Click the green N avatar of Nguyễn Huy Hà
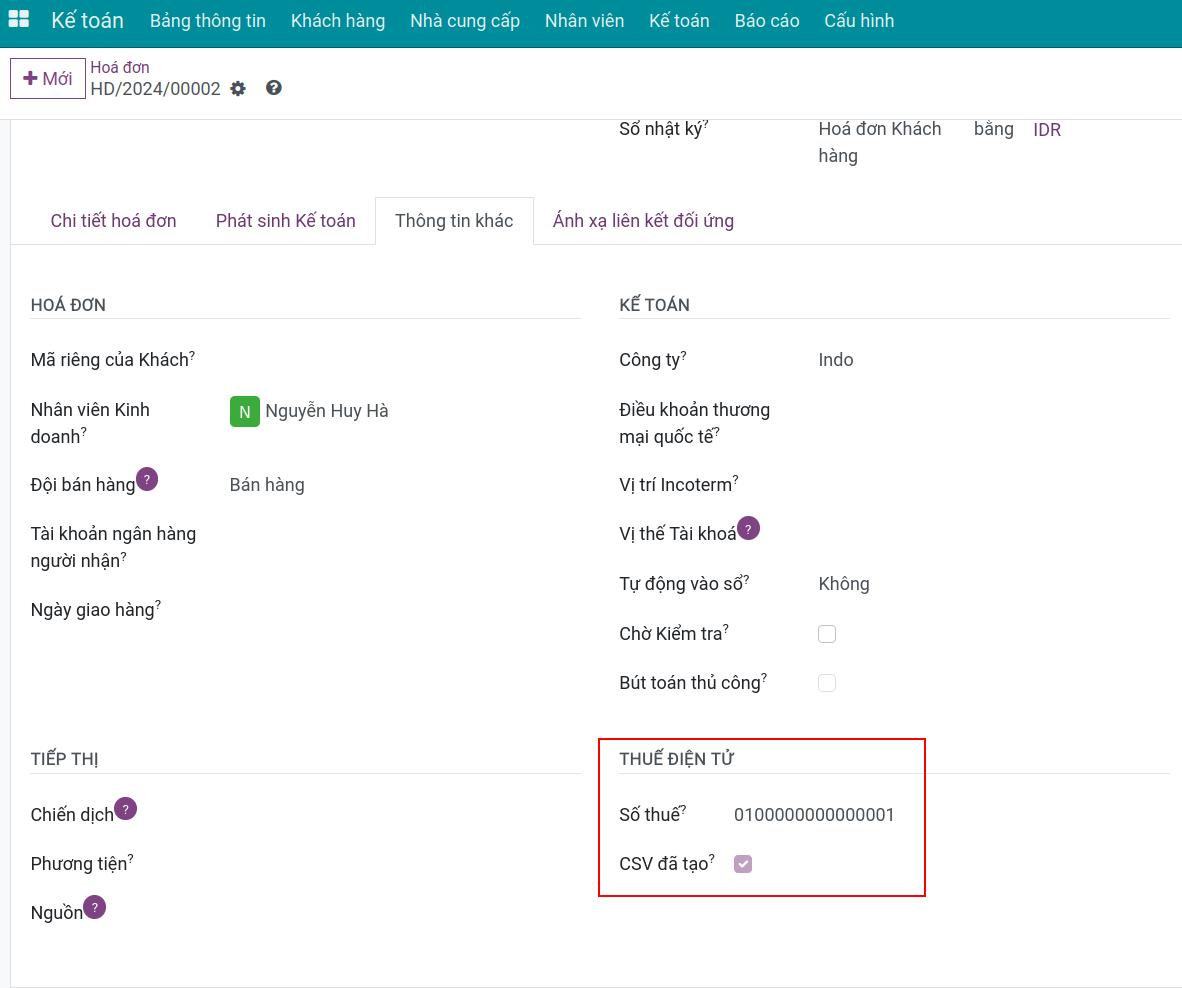The image size is (1182, 988). (x=245, y=411)
